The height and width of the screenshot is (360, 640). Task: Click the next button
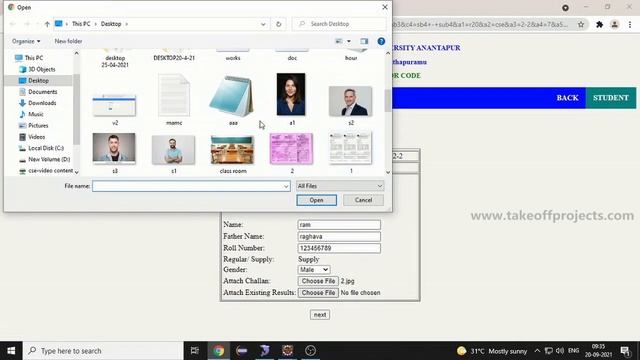[320, 315]
